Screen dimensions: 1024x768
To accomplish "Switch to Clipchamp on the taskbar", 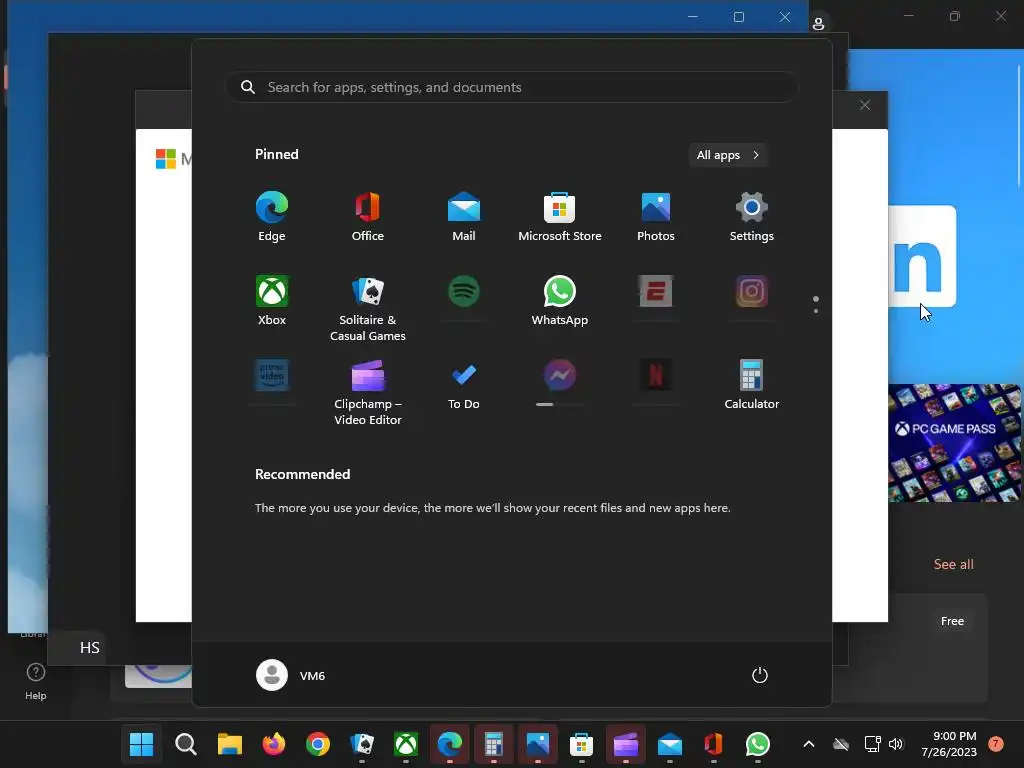I will [626, 744].
